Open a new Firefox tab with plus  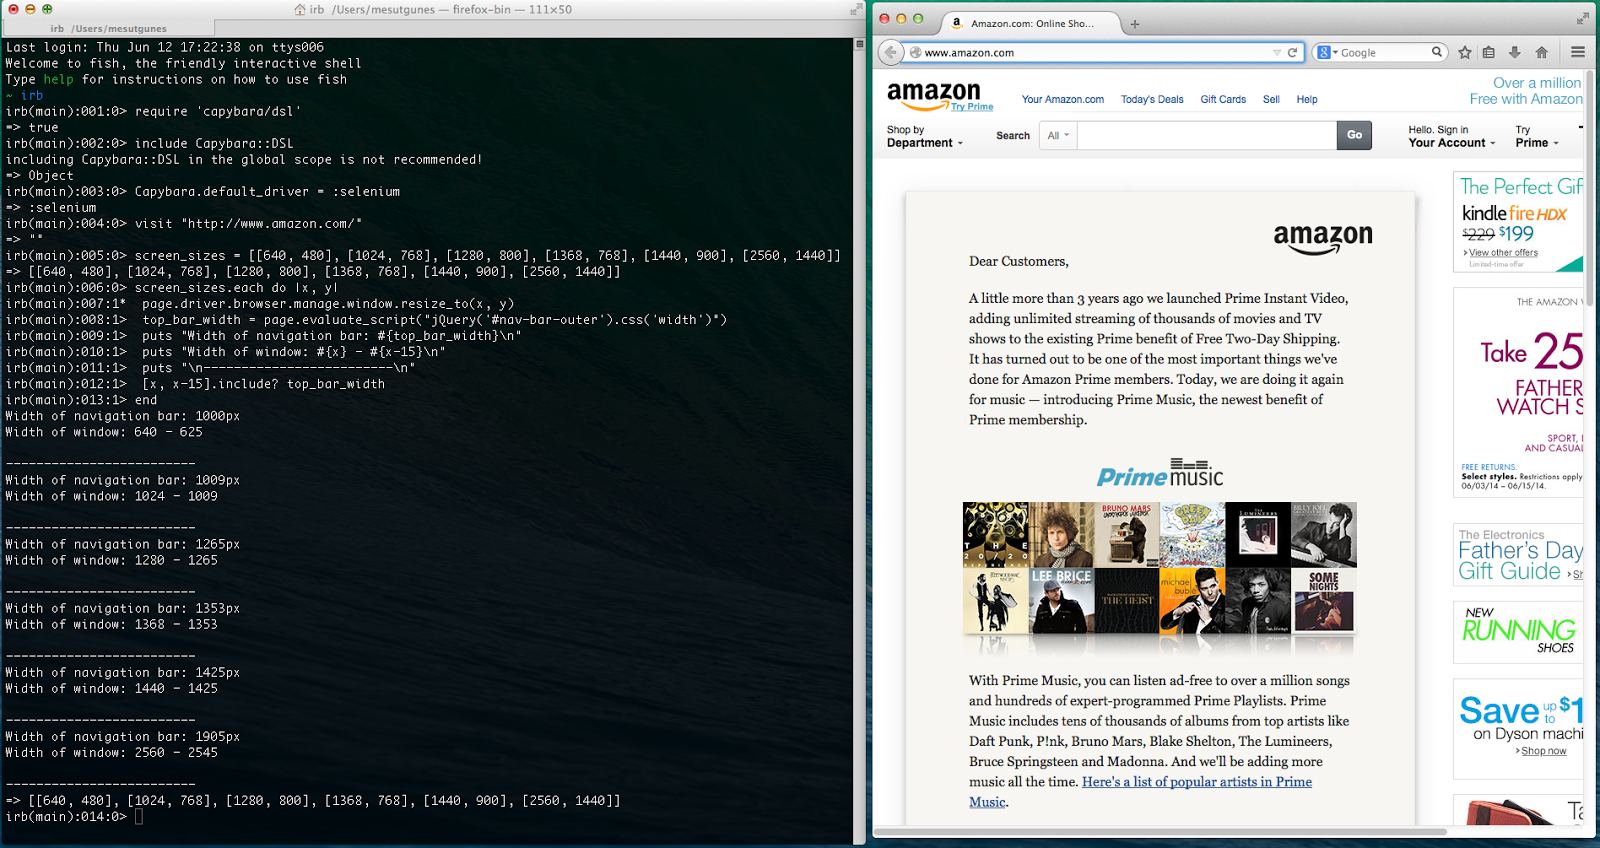pos(1135,24)
